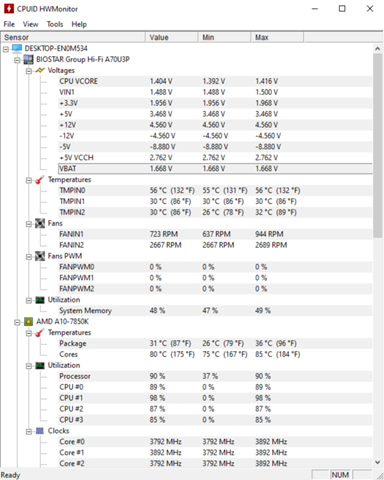The width and height of the screenshot is (384, 480).
Task: Click the Value column header
Action: pos(172,37)
